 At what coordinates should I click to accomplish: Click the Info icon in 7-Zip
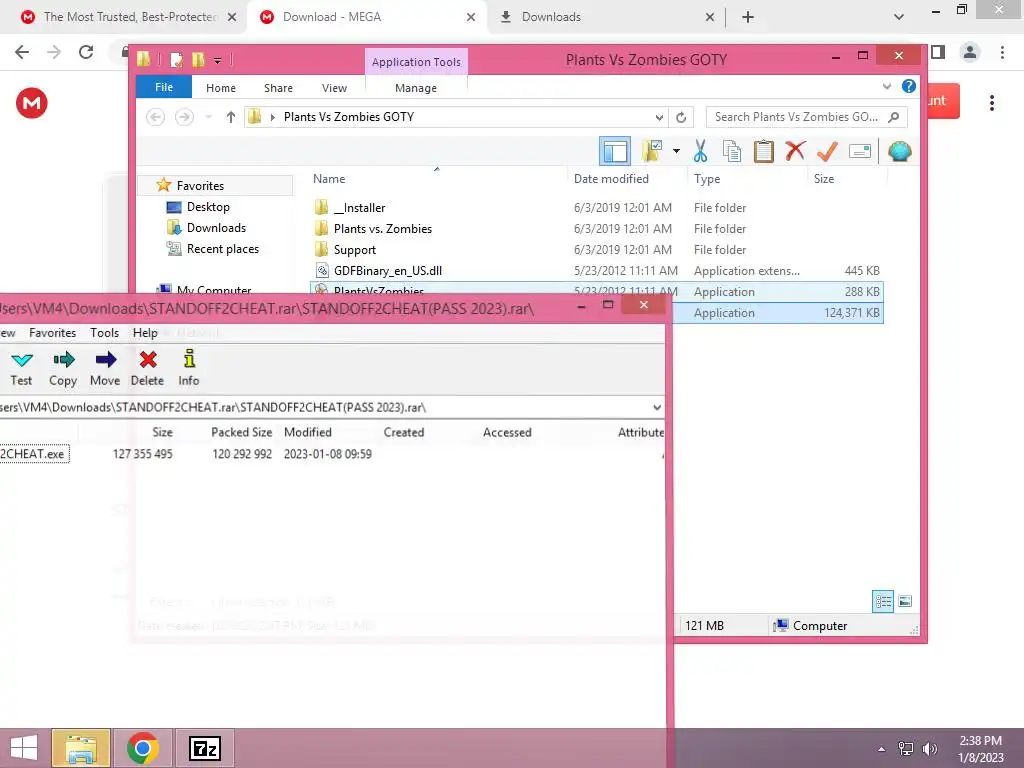pyautogui.click(x=189, y=368)
